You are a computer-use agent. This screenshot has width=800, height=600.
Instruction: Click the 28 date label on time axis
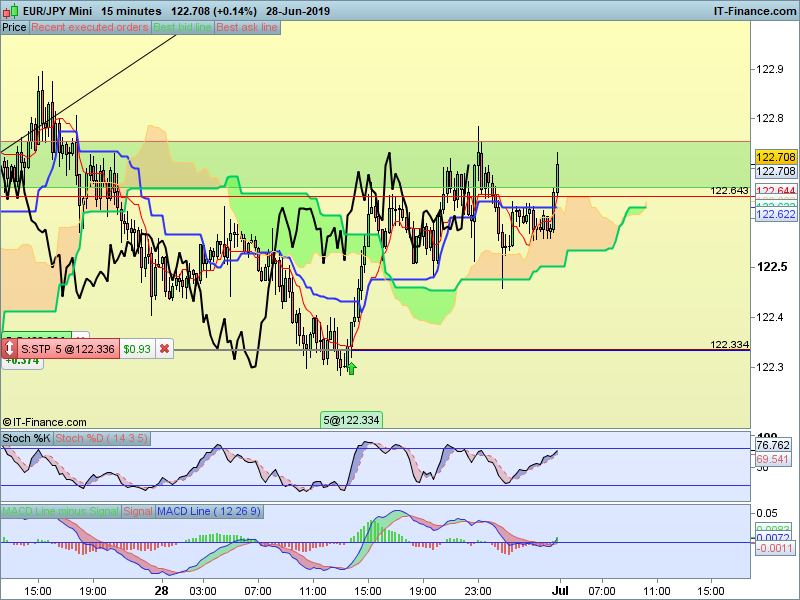click(161, 591)
